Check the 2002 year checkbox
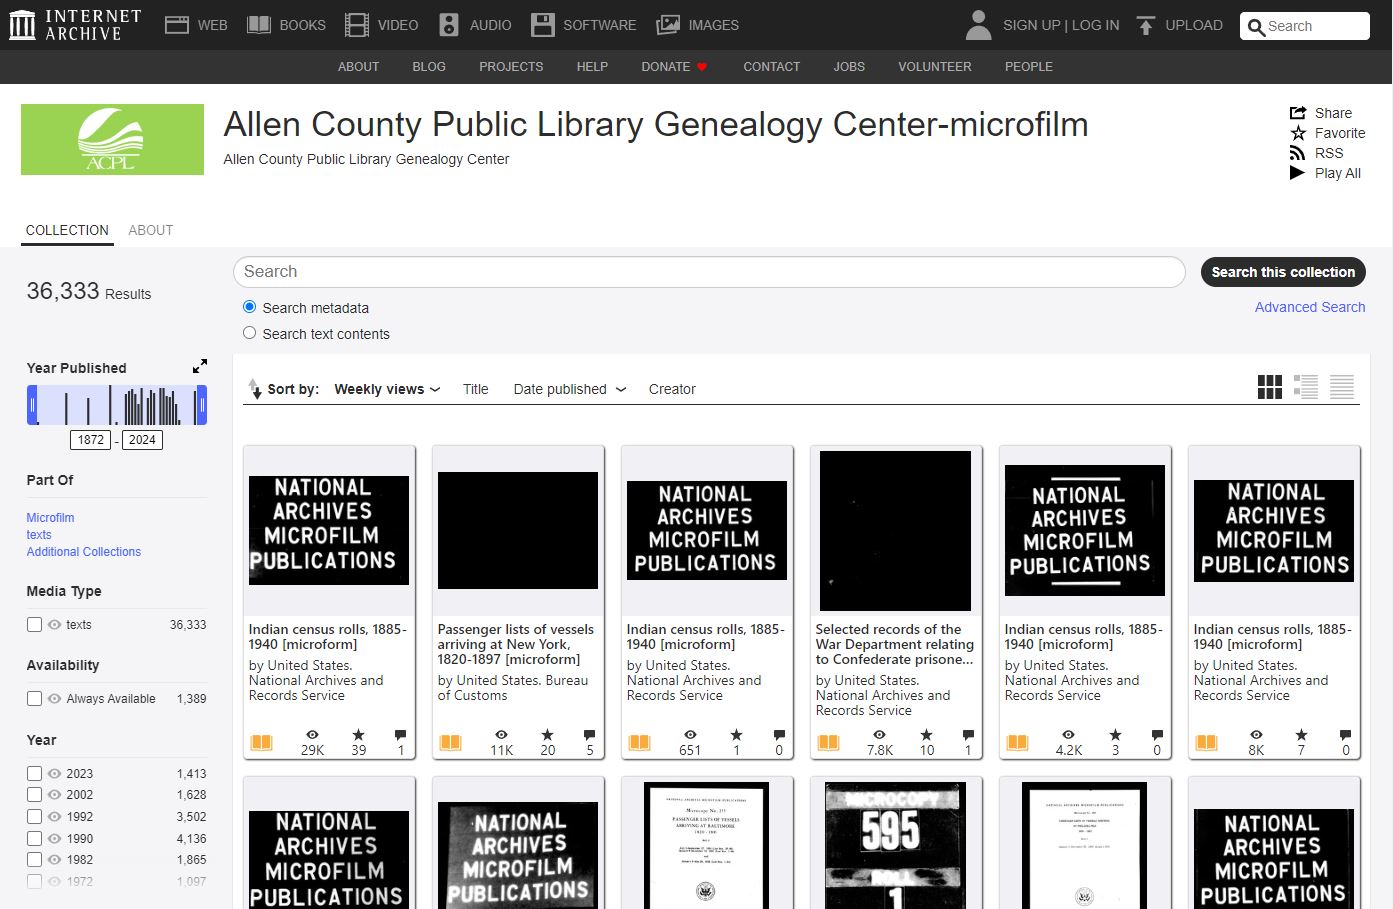The height and width of the screenshot is (909, 1393). click(34, 795)
